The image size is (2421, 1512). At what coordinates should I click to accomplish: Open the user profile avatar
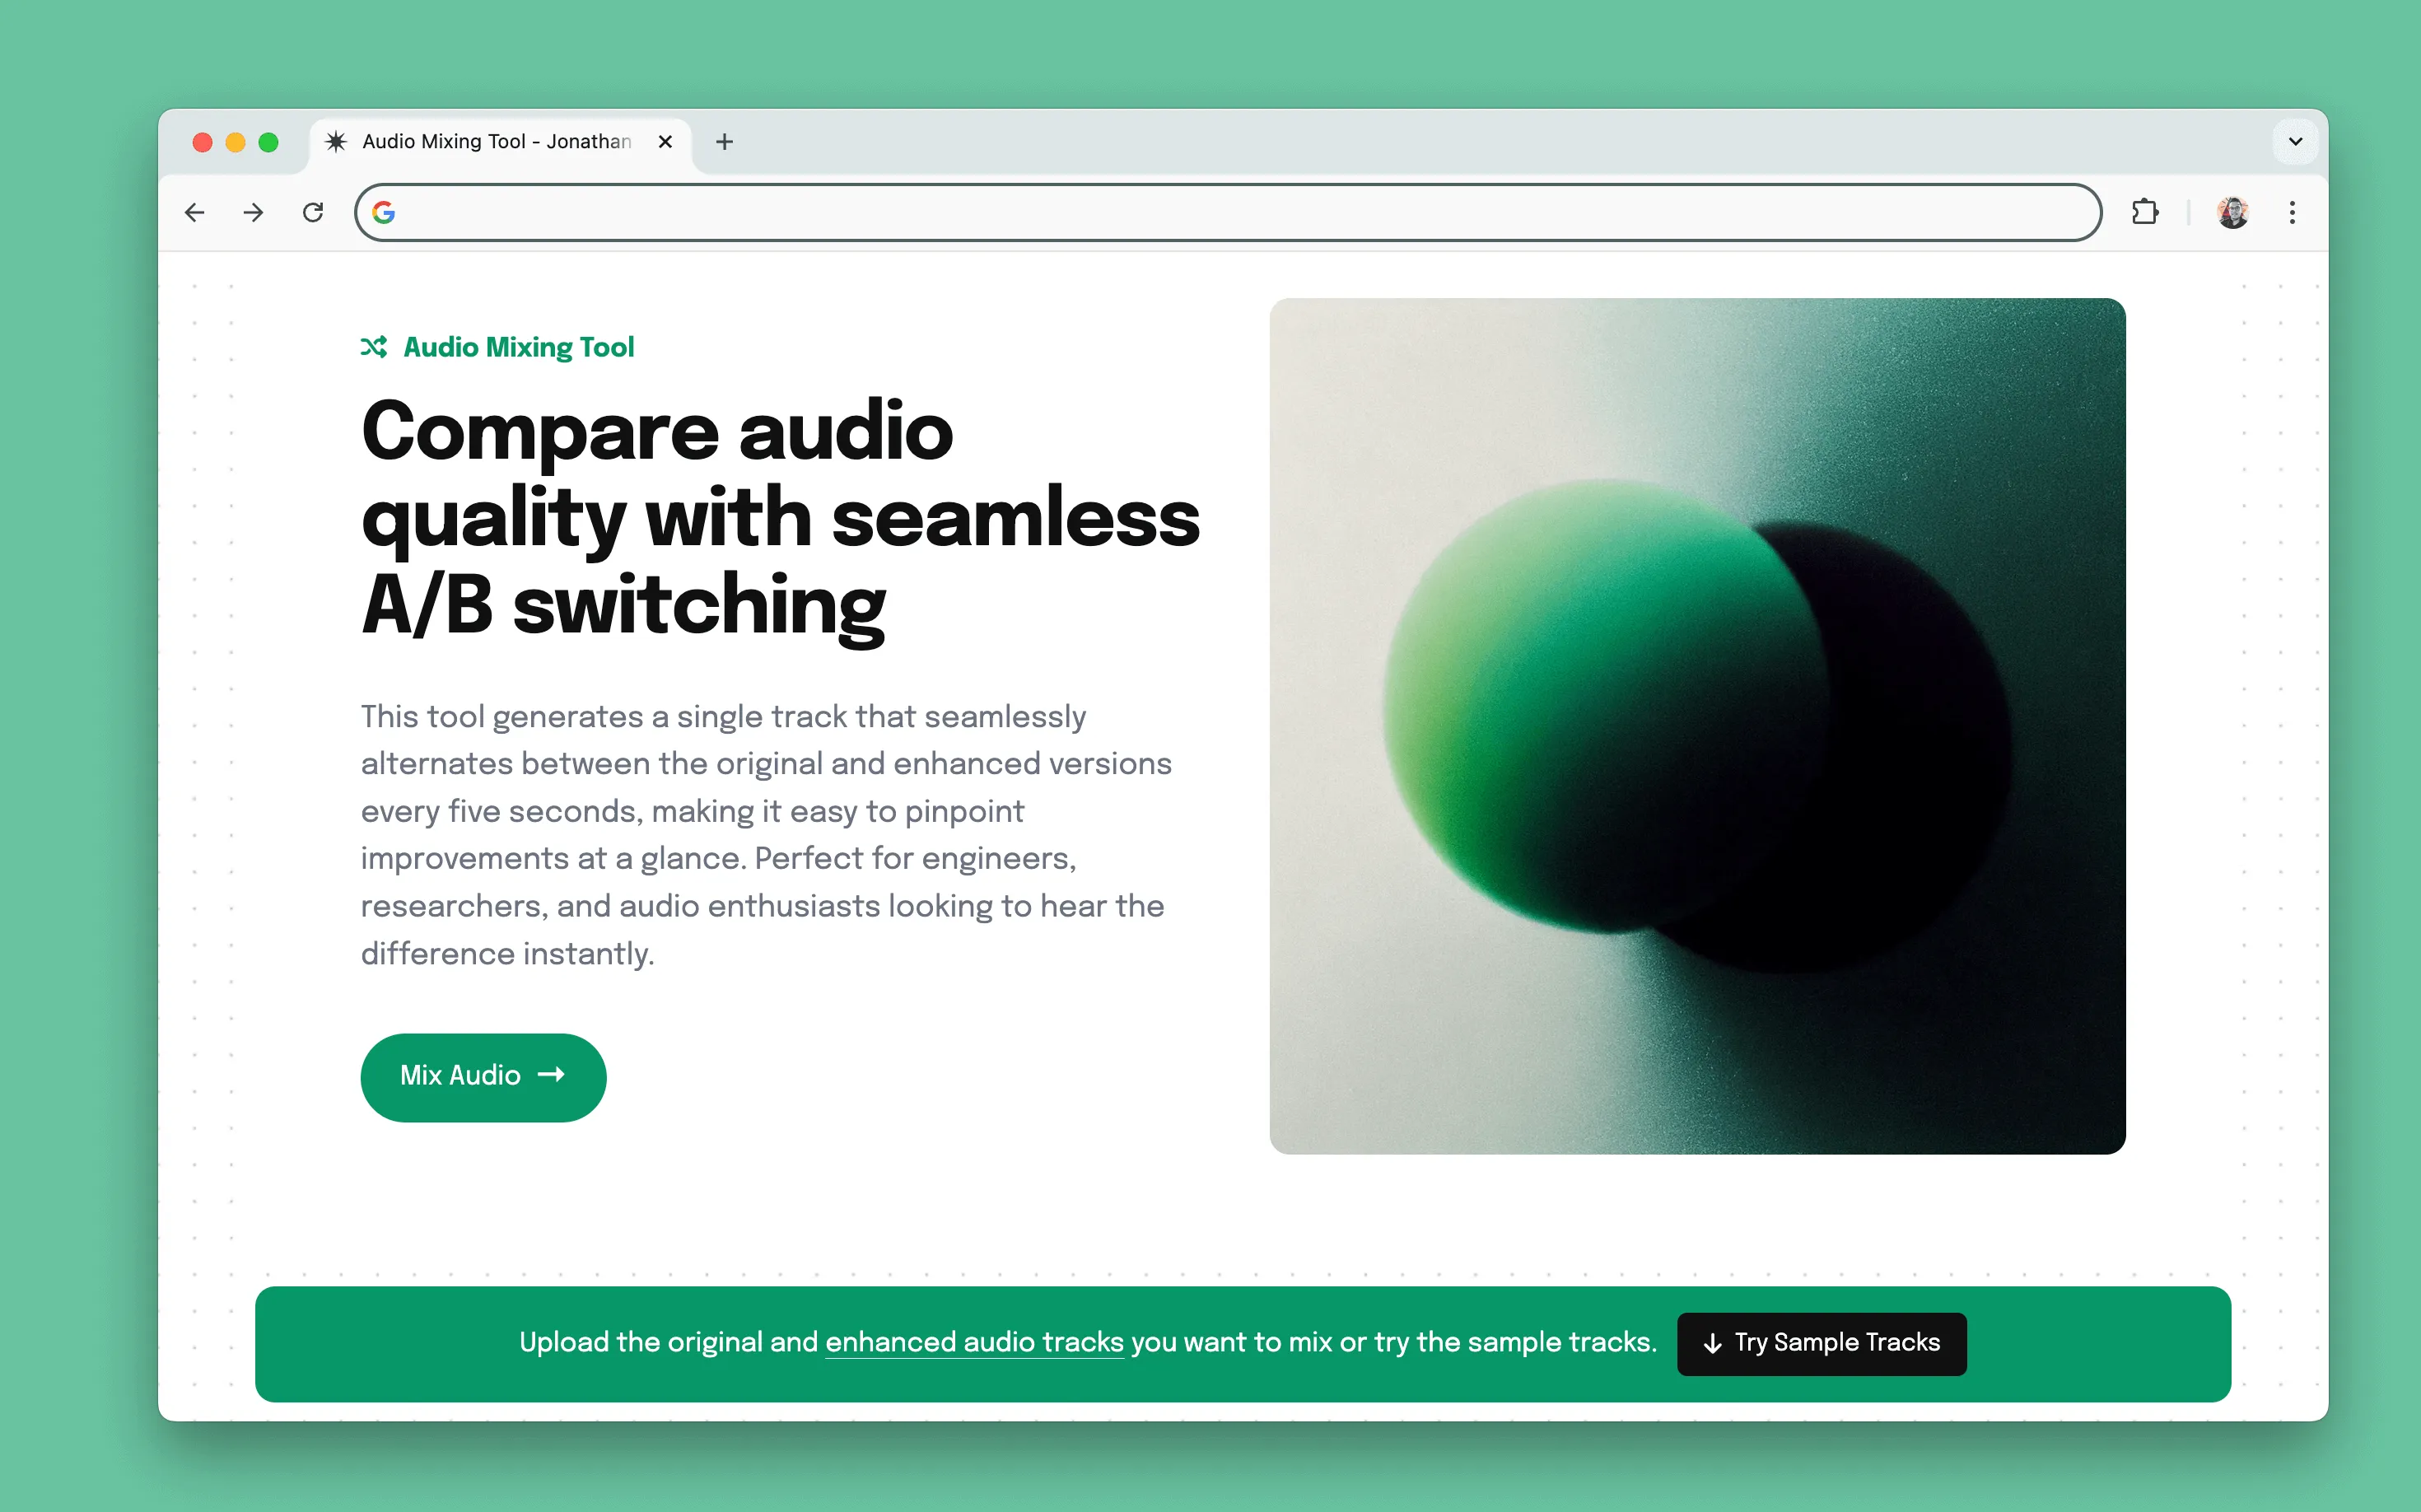tap(2233, 212)
